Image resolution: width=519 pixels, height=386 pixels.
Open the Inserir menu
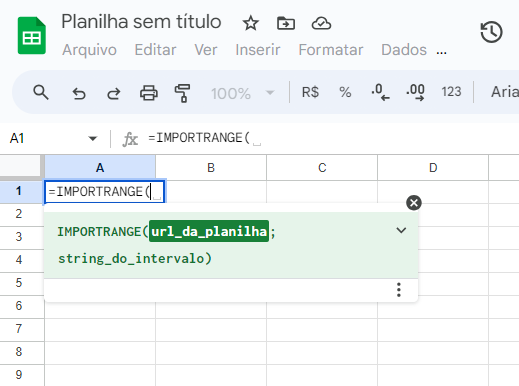[258, 50]
